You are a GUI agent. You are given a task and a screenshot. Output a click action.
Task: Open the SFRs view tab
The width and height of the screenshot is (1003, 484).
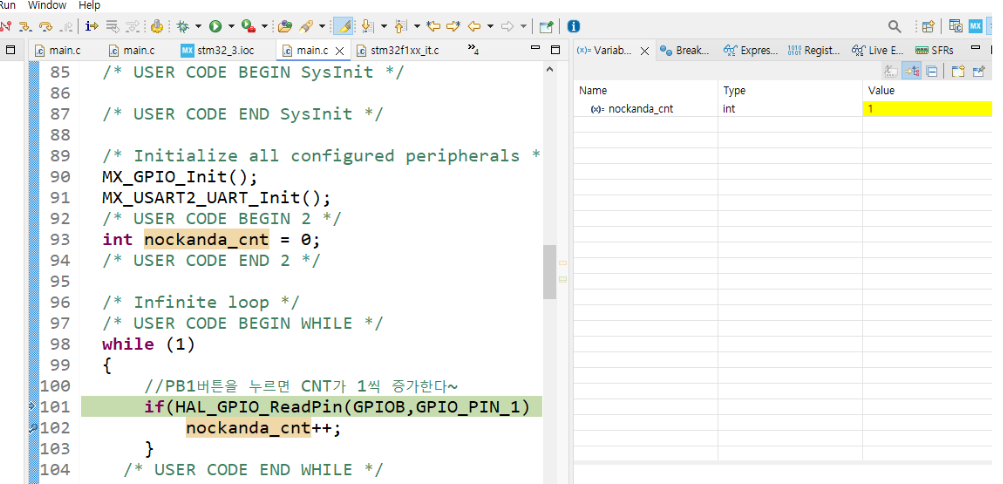934,50
